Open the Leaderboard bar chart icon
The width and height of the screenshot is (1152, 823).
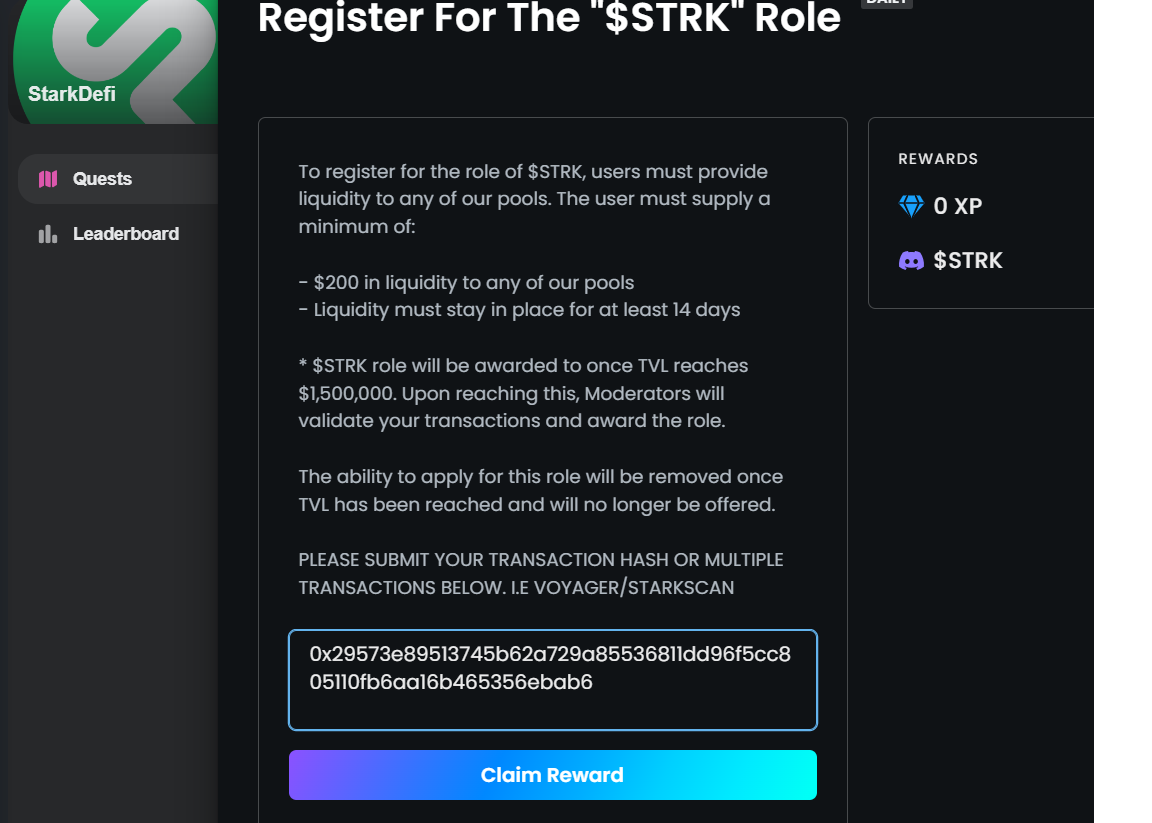tap(48, 234)
